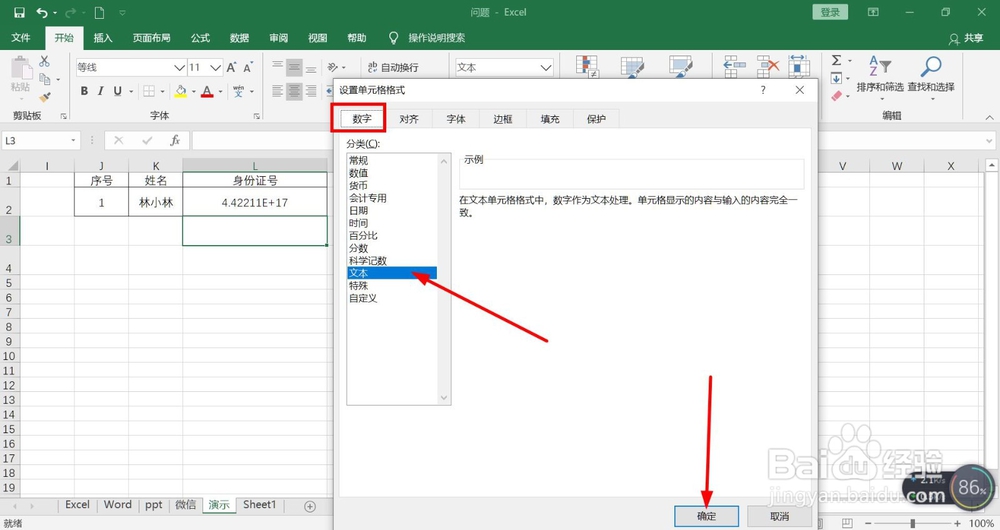1000x530 pixels.
Task: Click the 登录 sign-in button
Action: click(830, 12)
